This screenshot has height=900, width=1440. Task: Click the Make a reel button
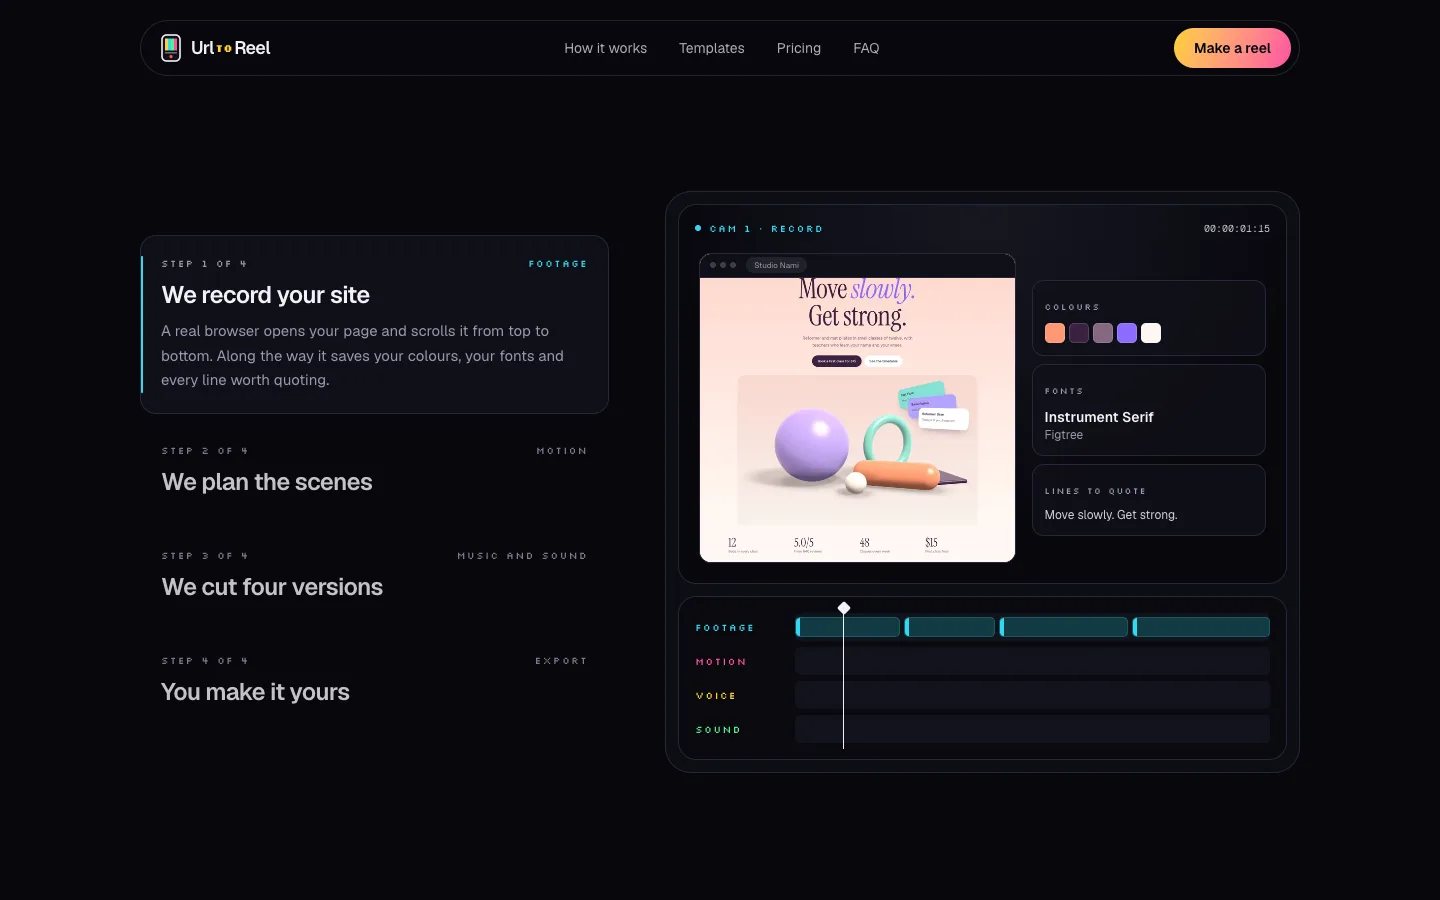pyautogui.click(x=1232, y=48)
